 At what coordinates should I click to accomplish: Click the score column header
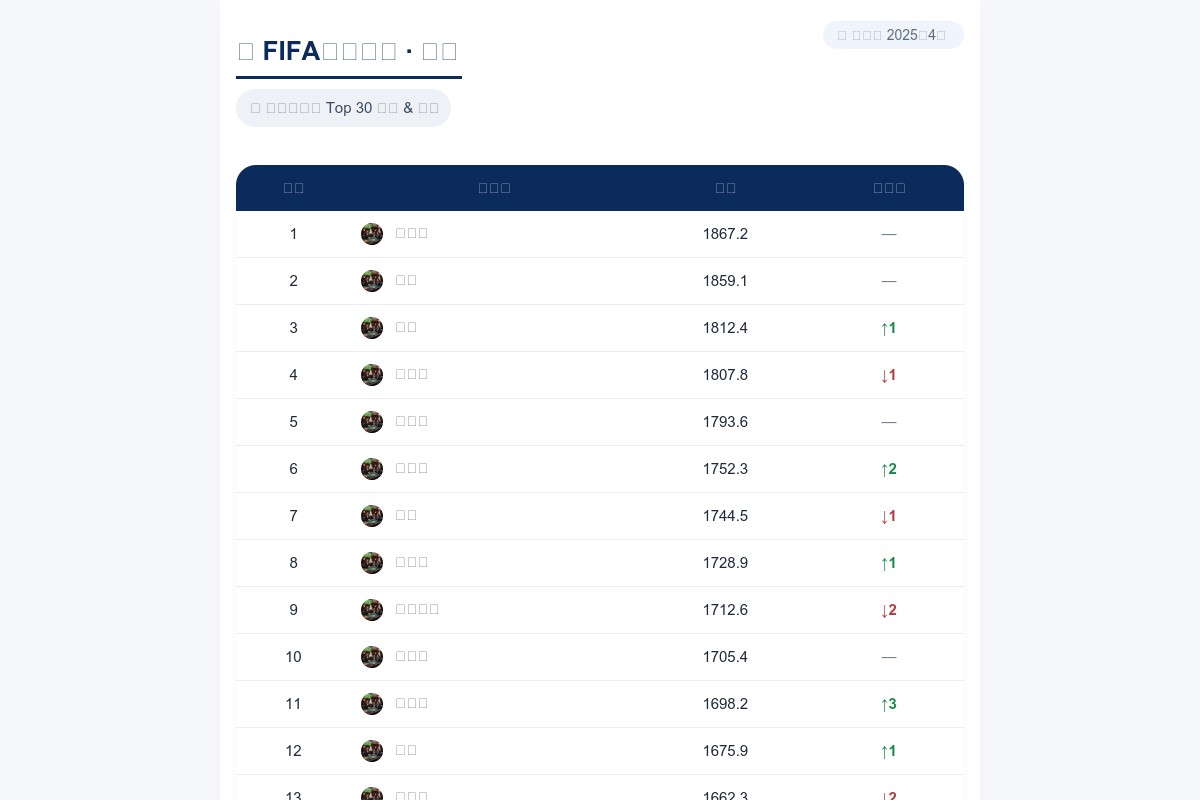pos(725,188)
